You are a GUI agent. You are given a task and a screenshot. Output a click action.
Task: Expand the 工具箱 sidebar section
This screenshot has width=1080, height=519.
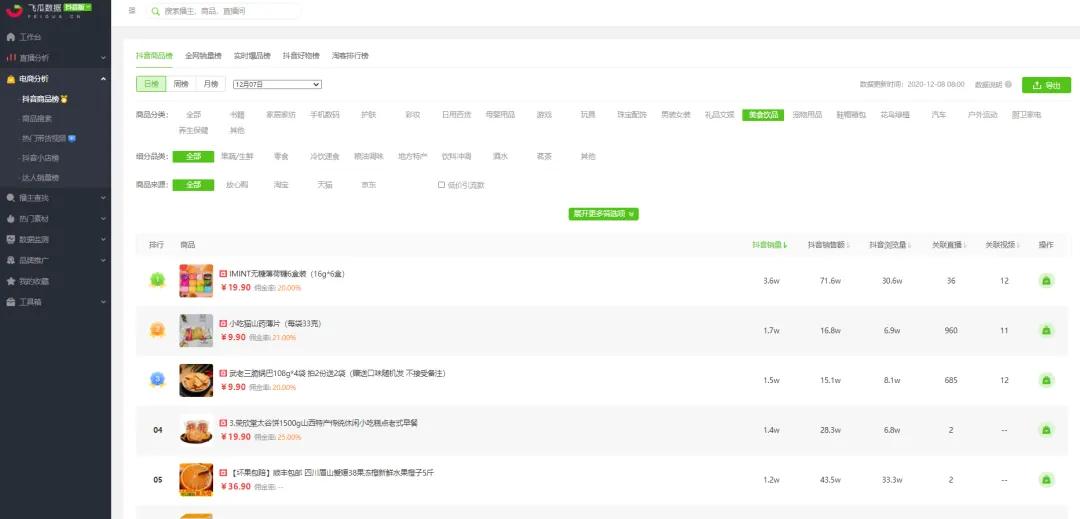coord(103,302)
